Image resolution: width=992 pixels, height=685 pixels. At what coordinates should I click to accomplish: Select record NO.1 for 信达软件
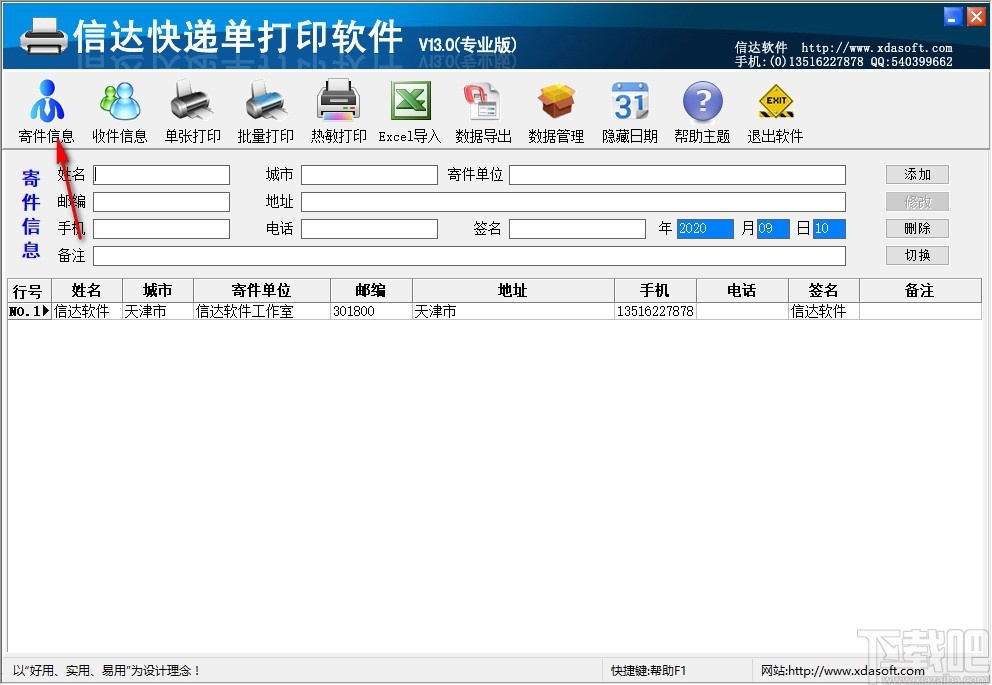[85, 311]
